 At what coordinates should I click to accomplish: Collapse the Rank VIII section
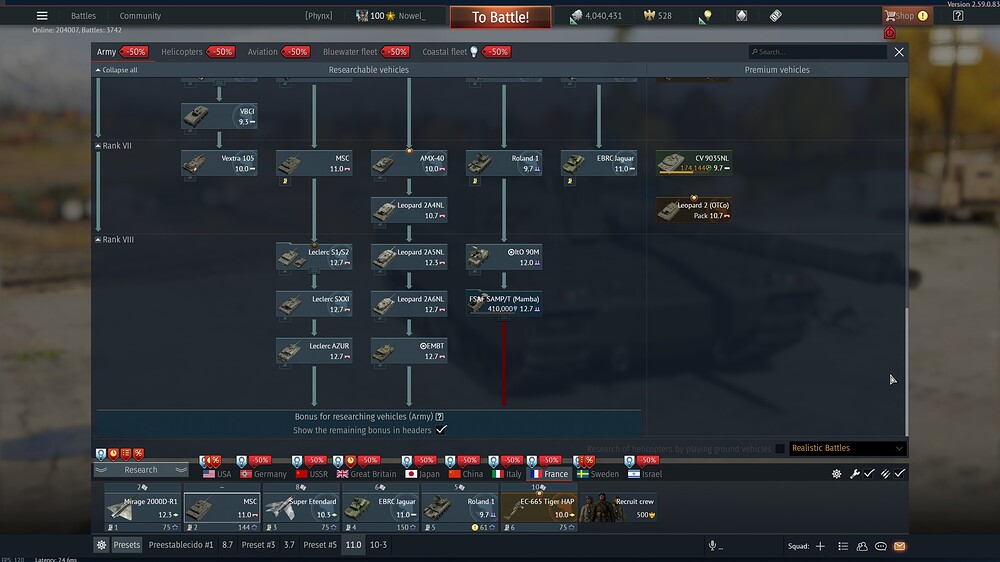115,239
